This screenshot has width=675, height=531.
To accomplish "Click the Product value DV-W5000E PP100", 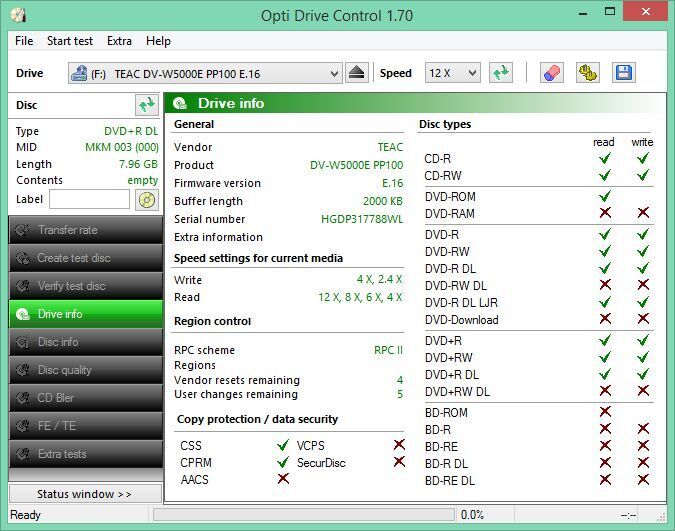I will [356, 165].
